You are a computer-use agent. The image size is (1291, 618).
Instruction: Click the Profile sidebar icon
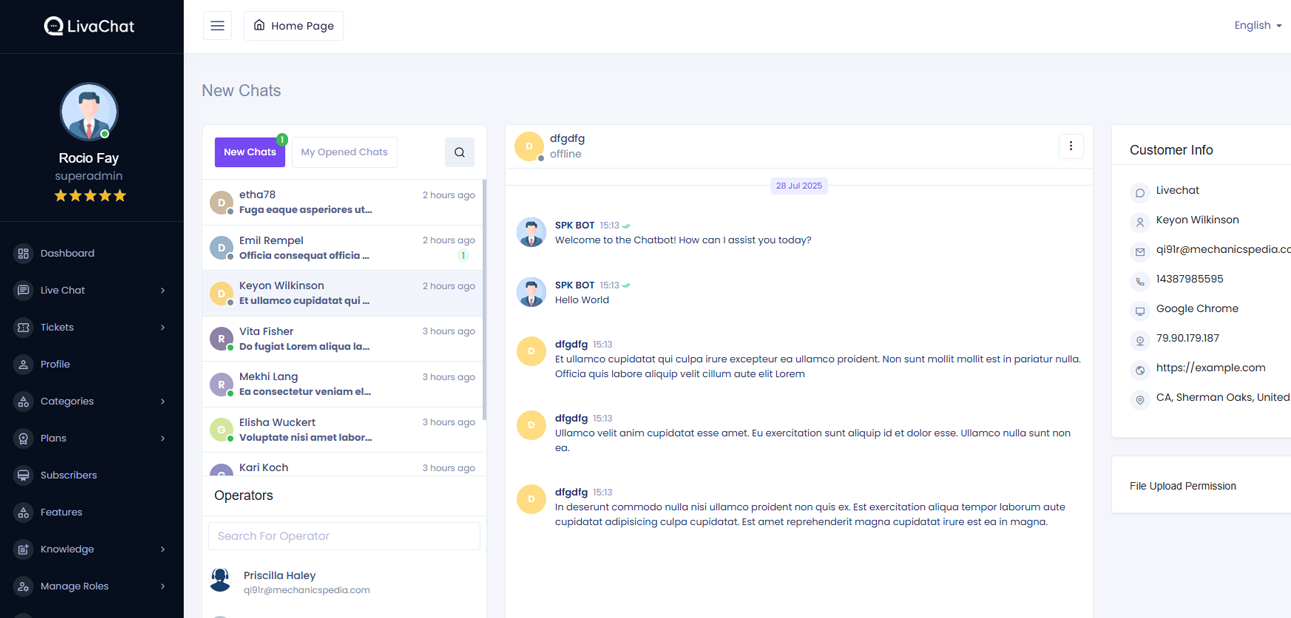click(x=23, y=365)
